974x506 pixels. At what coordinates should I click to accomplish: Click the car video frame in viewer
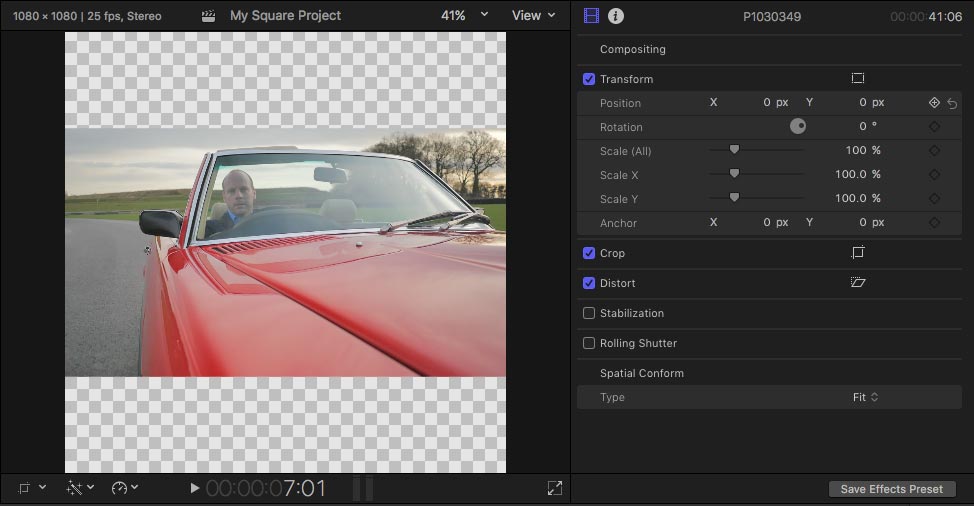286,252
